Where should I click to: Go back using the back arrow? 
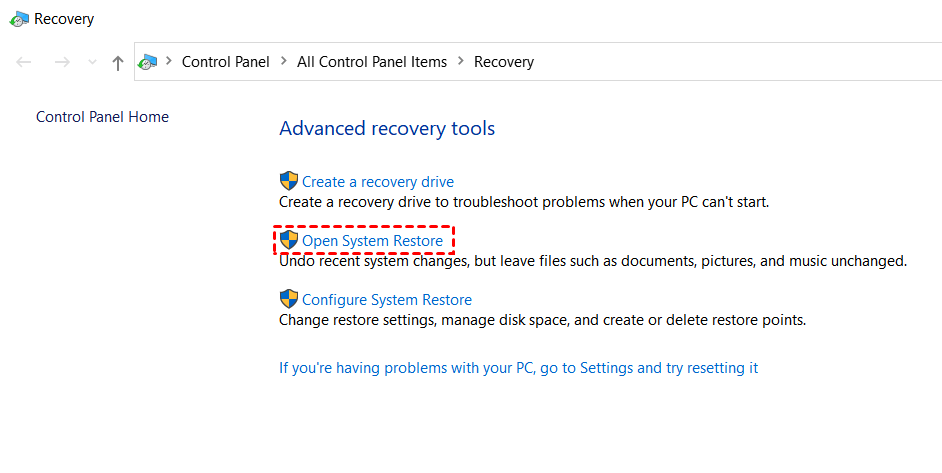(x=24, y=62)
